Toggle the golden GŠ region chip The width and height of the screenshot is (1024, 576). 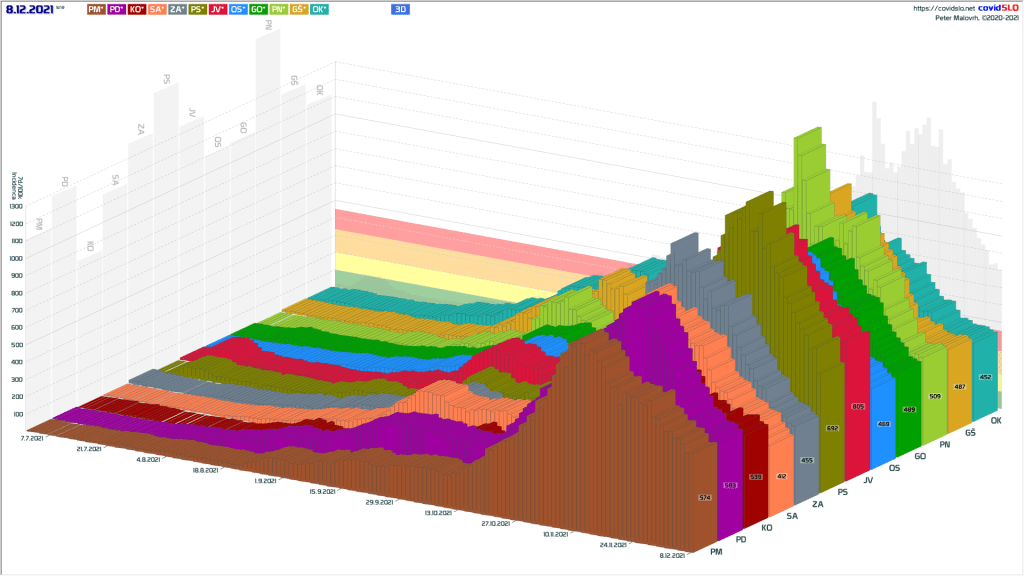(x=298, y=9)
